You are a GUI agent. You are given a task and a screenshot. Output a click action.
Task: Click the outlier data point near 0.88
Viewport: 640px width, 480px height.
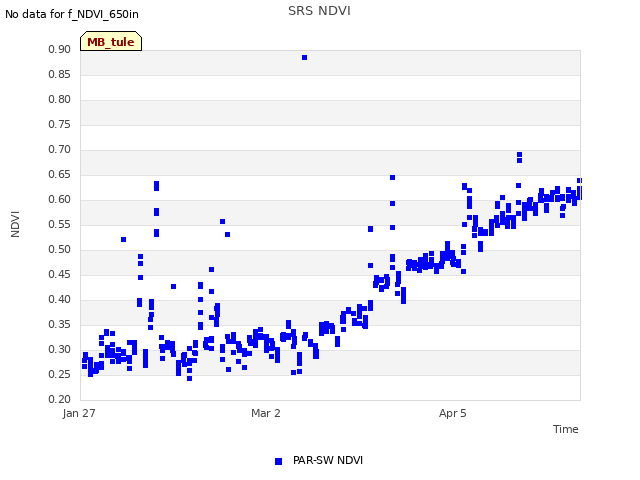click(304, 58)
